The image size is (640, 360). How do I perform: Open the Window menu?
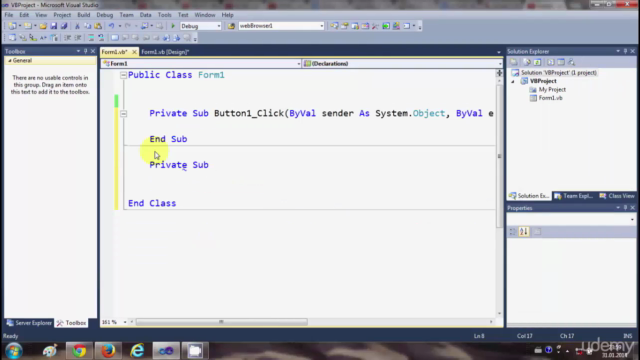(x=204, y=15)
